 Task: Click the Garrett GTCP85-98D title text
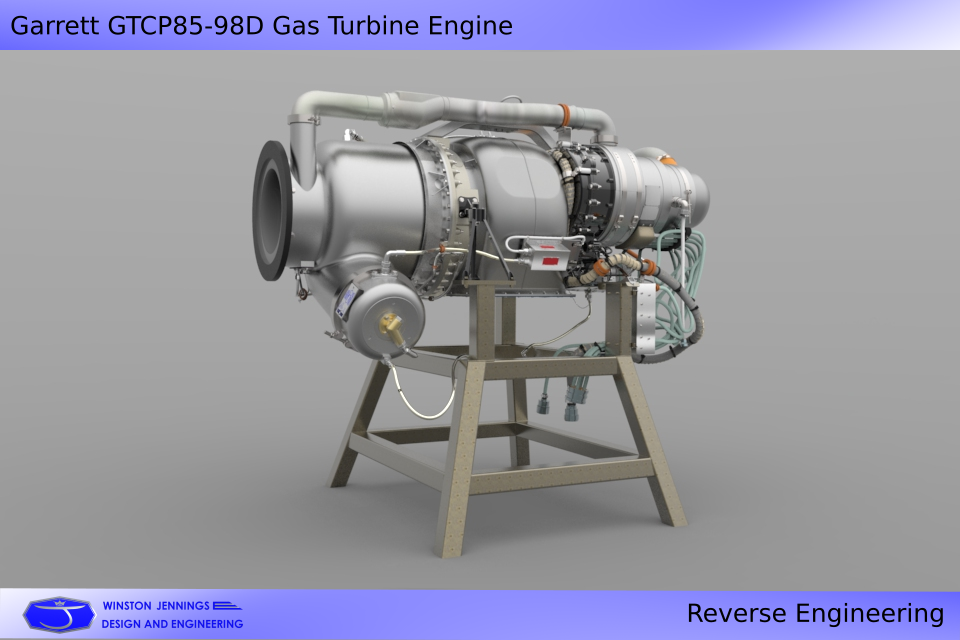point(264,27)
